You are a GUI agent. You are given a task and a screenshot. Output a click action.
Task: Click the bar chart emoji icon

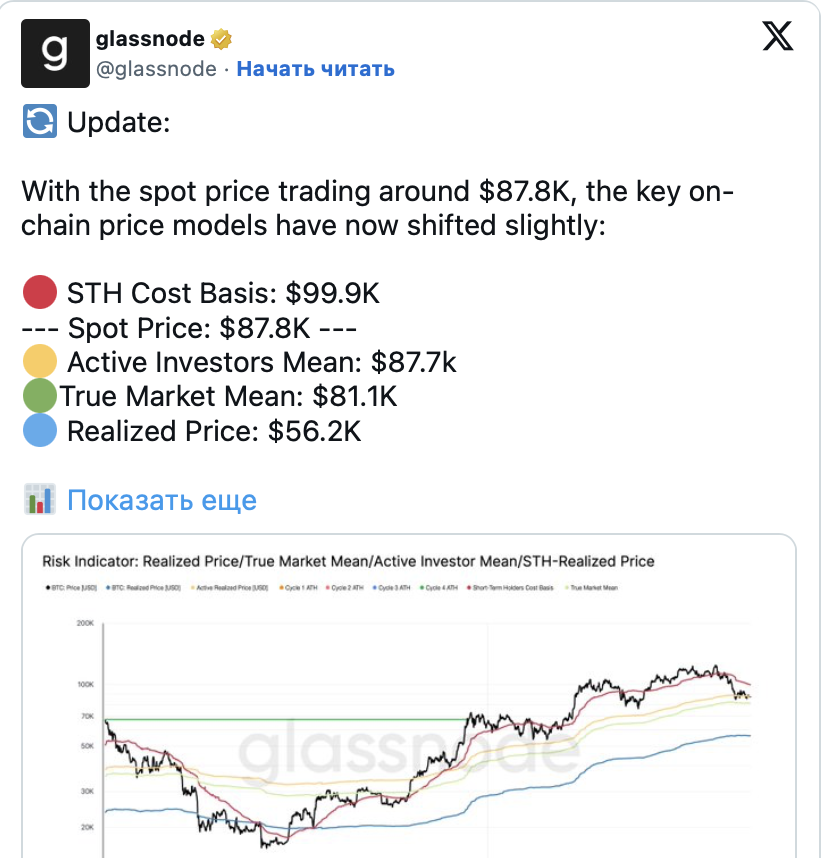click(39, 500)
